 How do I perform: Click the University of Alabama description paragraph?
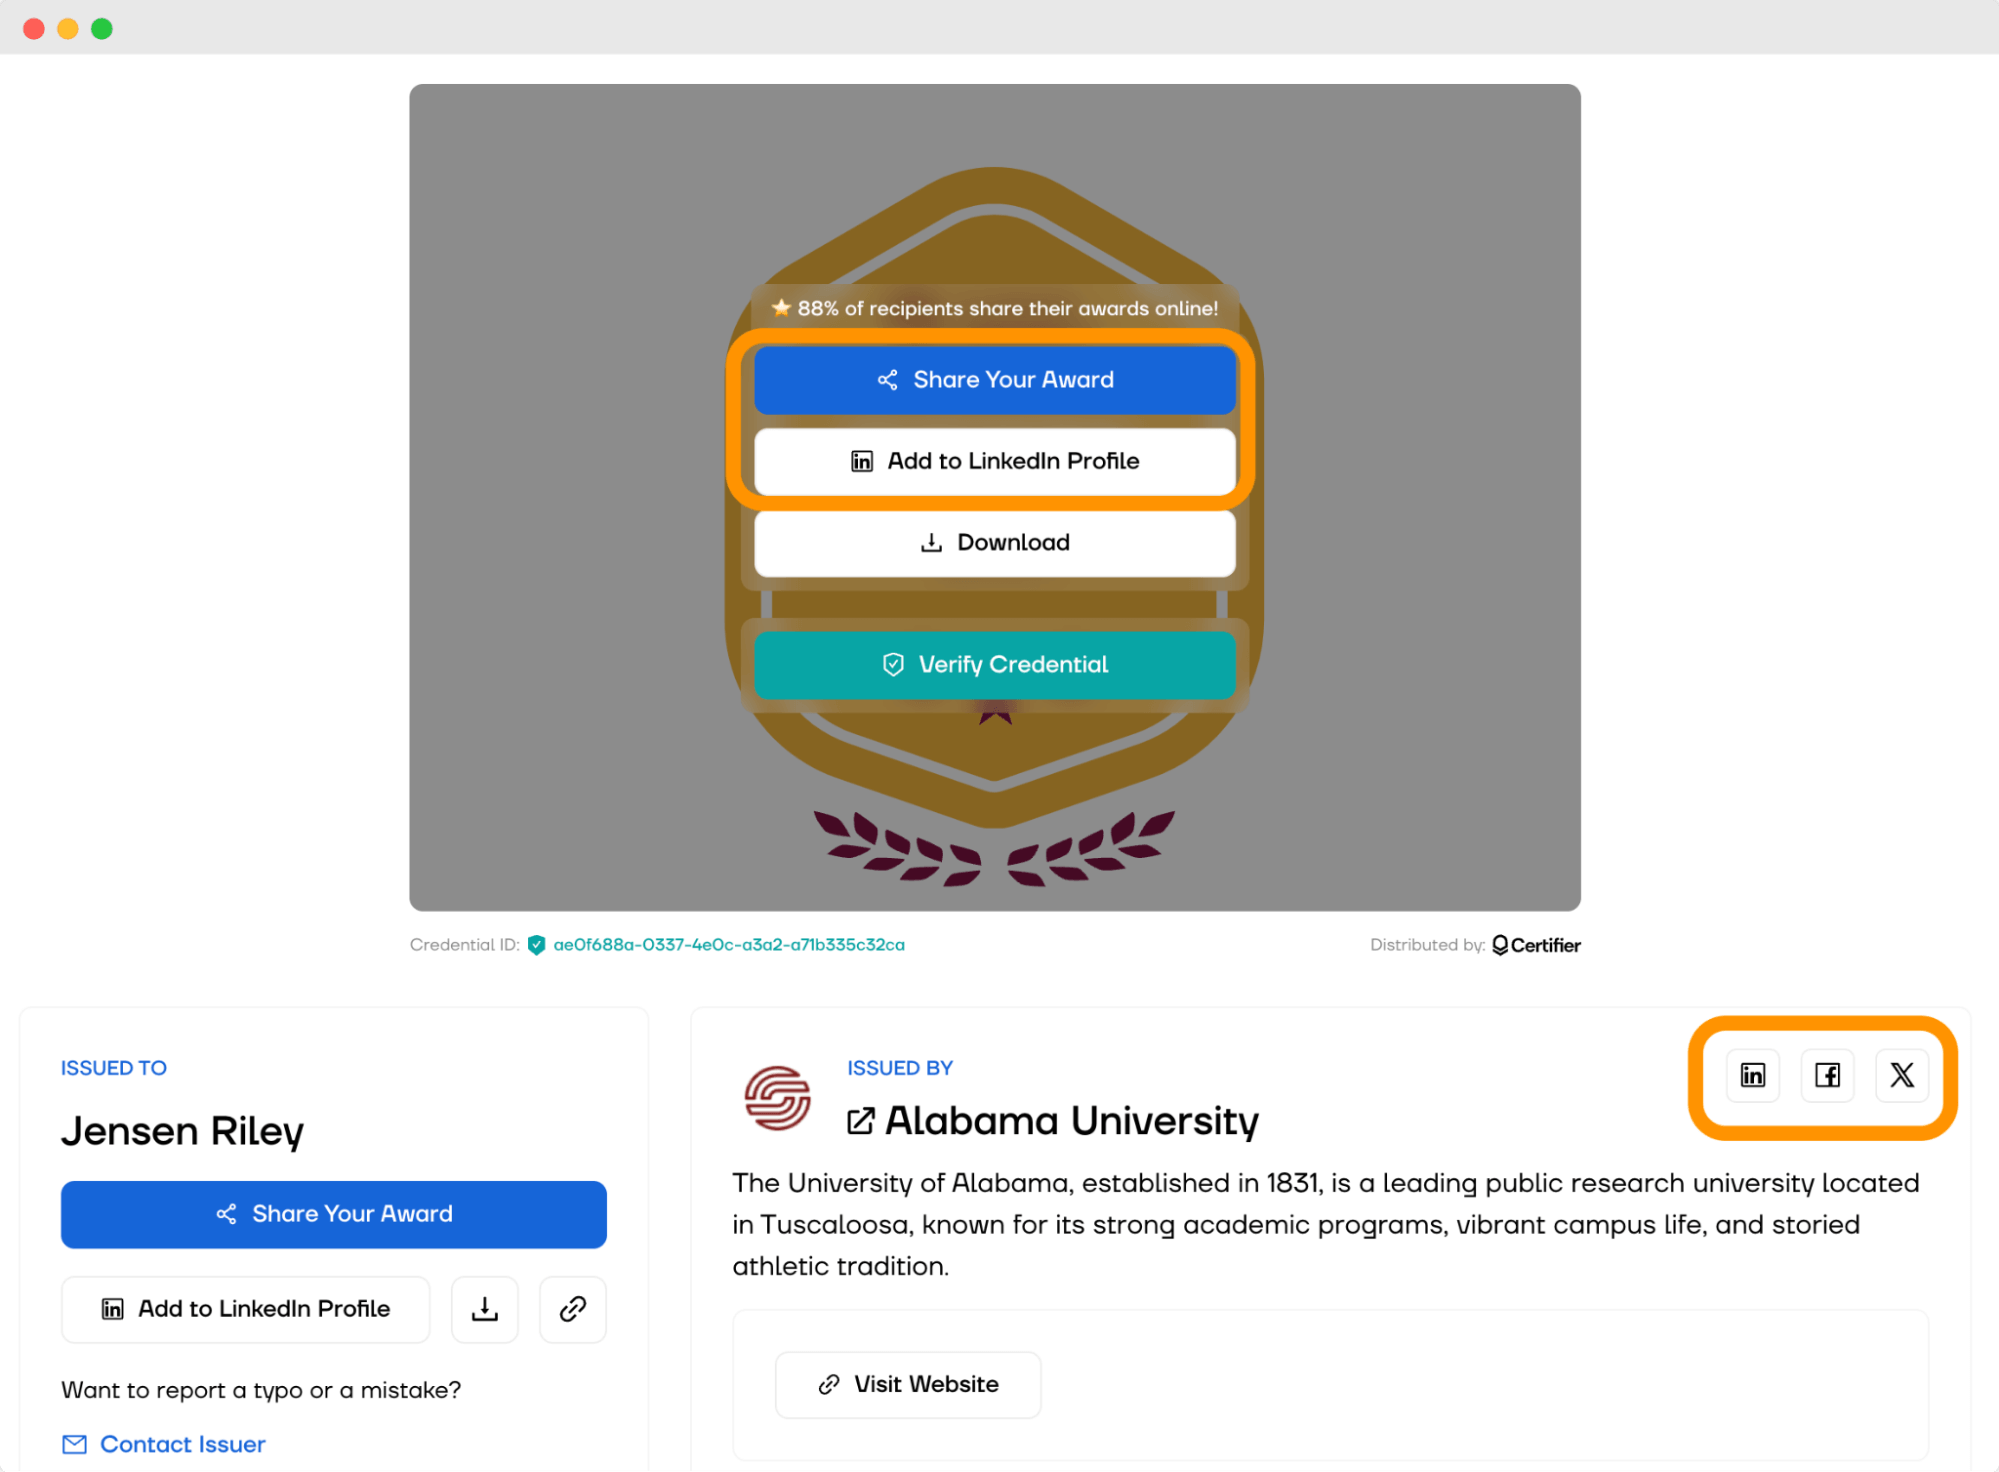(1326, 1225)
